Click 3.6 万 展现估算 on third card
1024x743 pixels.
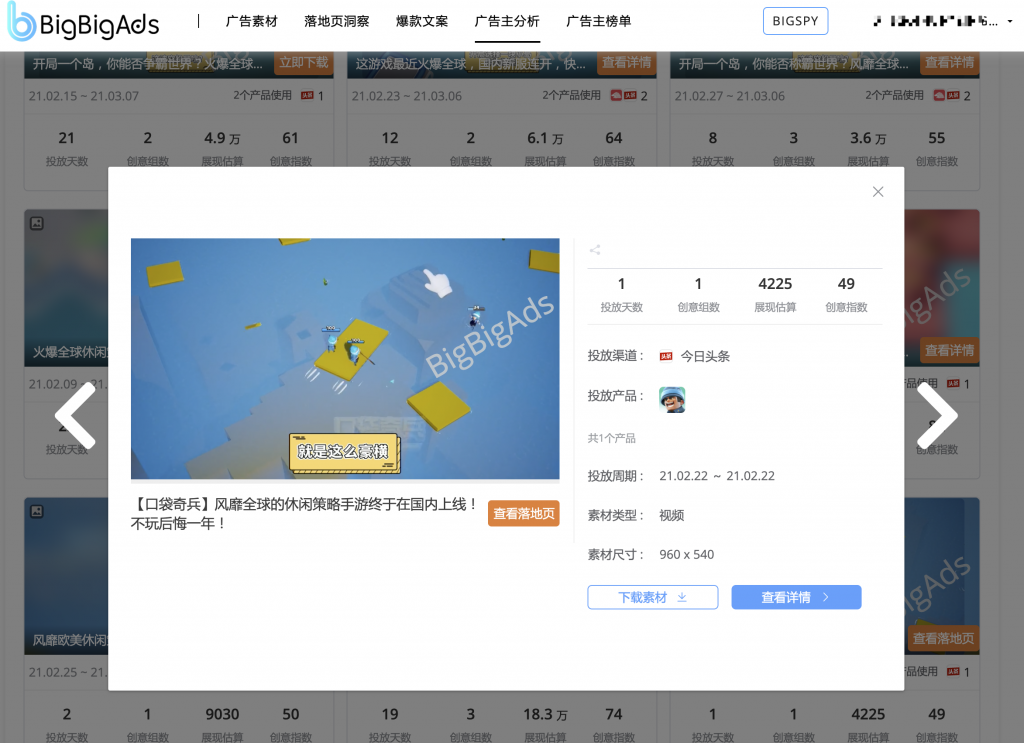click(x=868, y=138)
